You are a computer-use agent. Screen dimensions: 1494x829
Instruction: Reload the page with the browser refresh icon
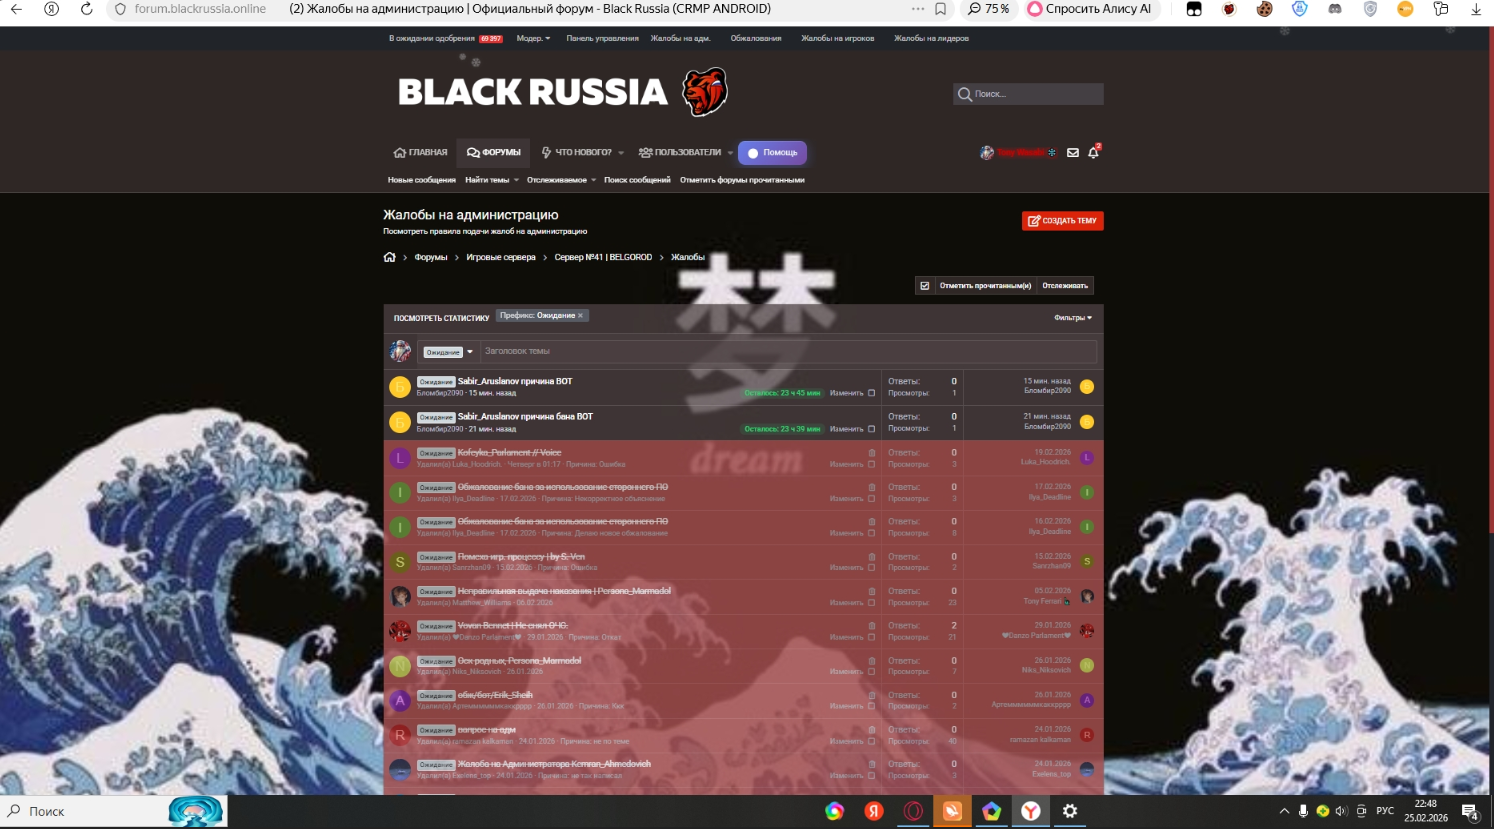coord(86,9)
